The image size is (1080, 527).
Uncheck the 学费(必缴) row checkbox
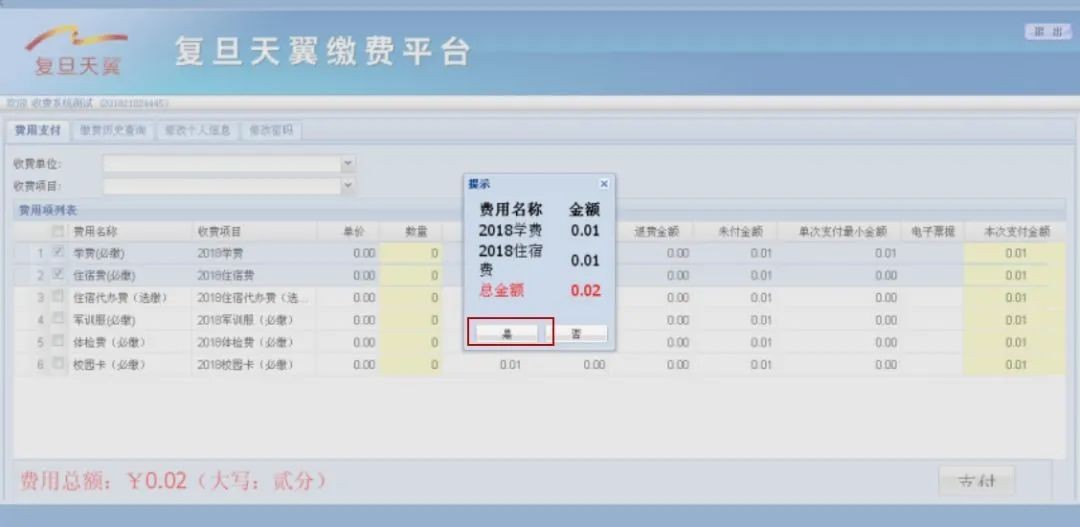pyautogui.click(x=57, y=253)
